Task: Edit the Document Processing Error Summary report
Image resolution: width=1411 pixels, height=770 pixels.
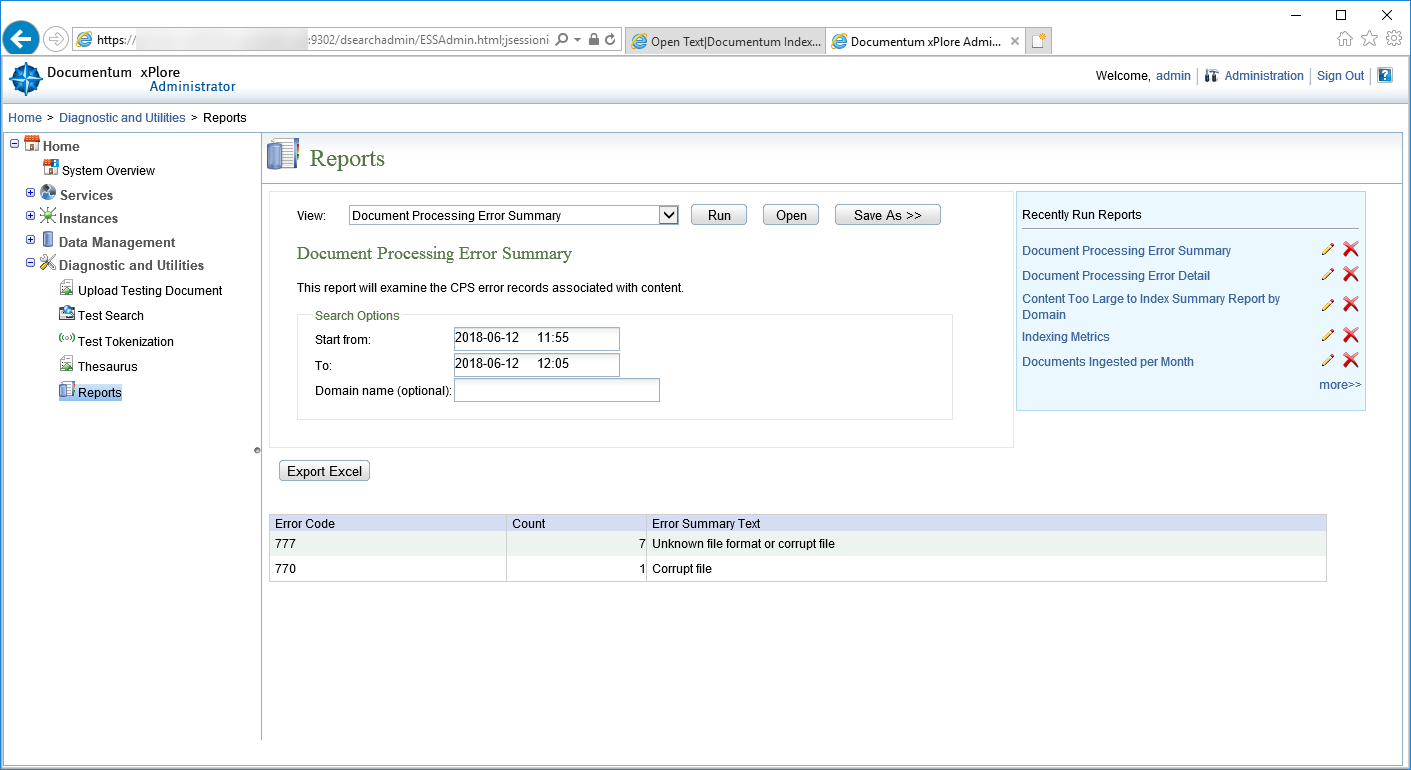Action: 1328,249
